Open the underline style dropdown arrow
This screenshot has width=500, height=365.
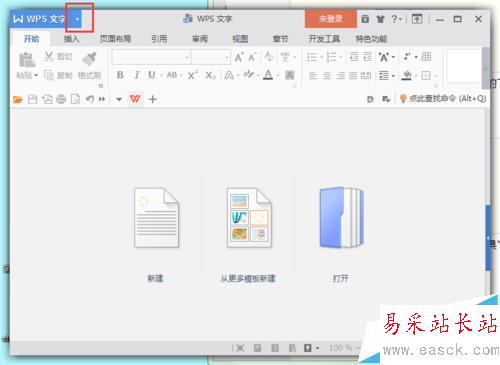click(161, 75)
